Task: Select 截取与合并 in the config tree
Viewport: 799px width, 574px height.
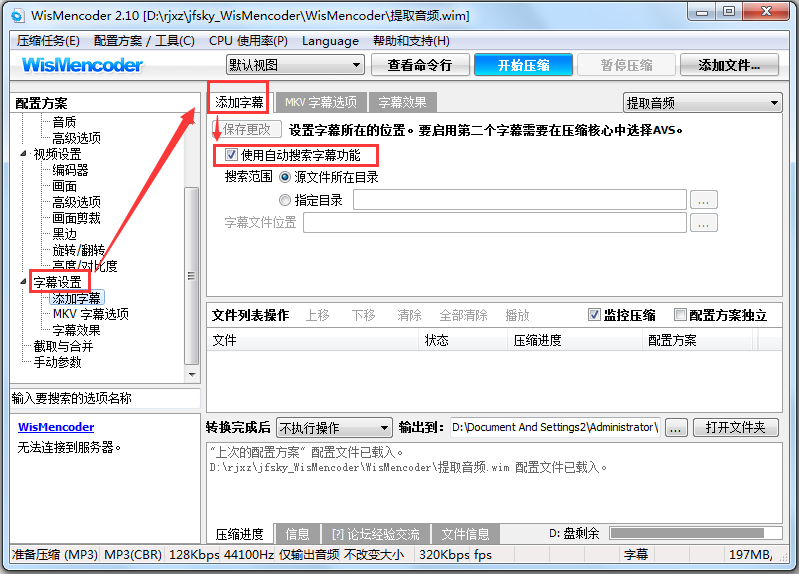Action: [x=63, y=346]
